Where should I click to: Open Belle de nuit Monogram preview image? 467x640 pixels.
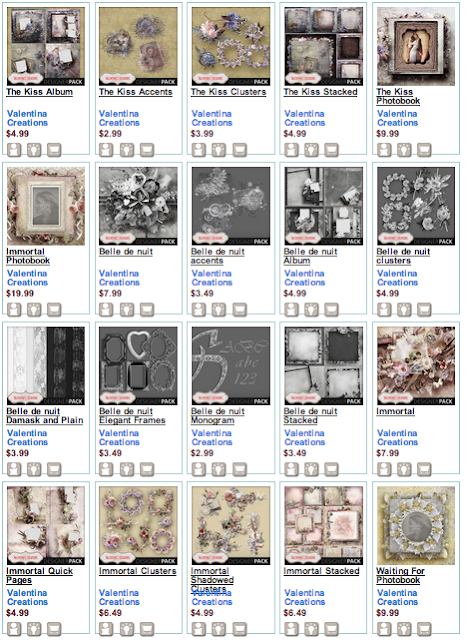click(231, 366)
